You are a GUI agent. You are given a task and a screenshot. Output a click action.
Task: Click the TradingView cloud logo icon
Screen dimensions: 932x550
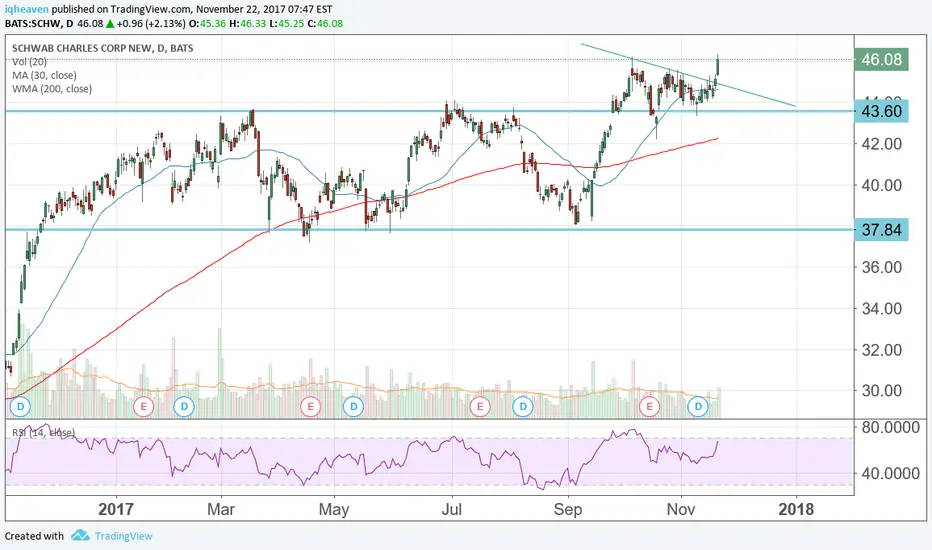coord(80,536)
